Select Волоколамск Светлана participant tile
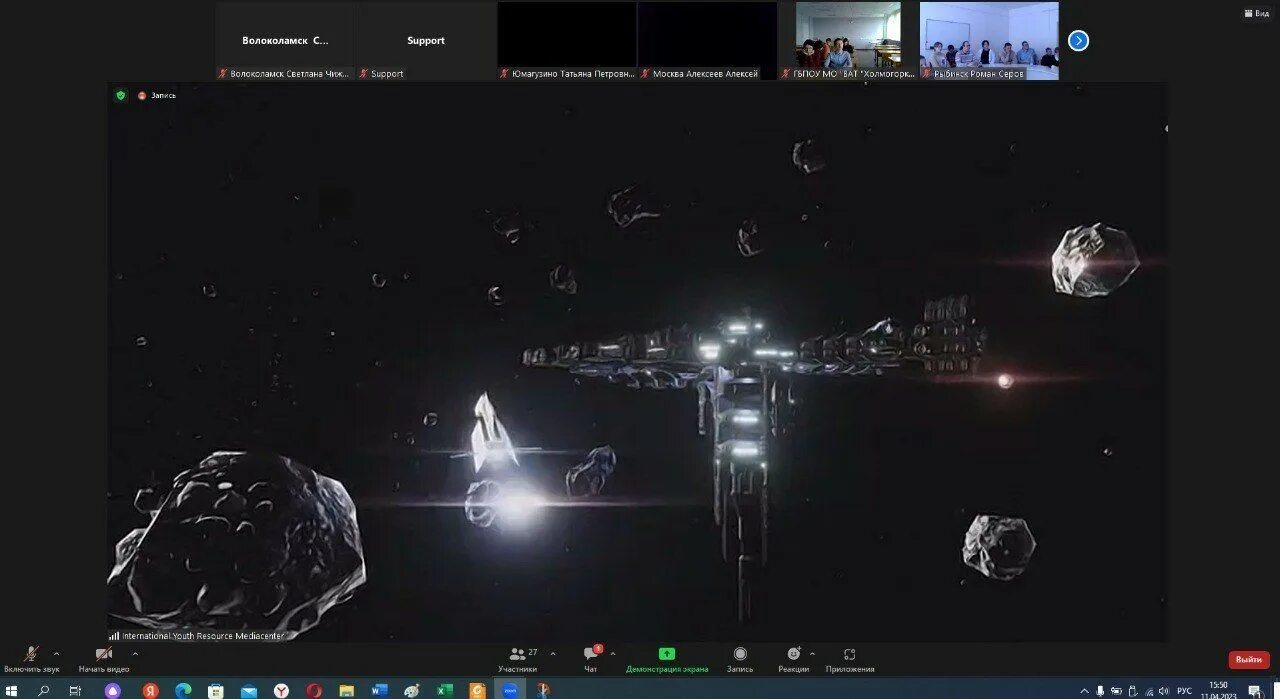 [285, 40]
